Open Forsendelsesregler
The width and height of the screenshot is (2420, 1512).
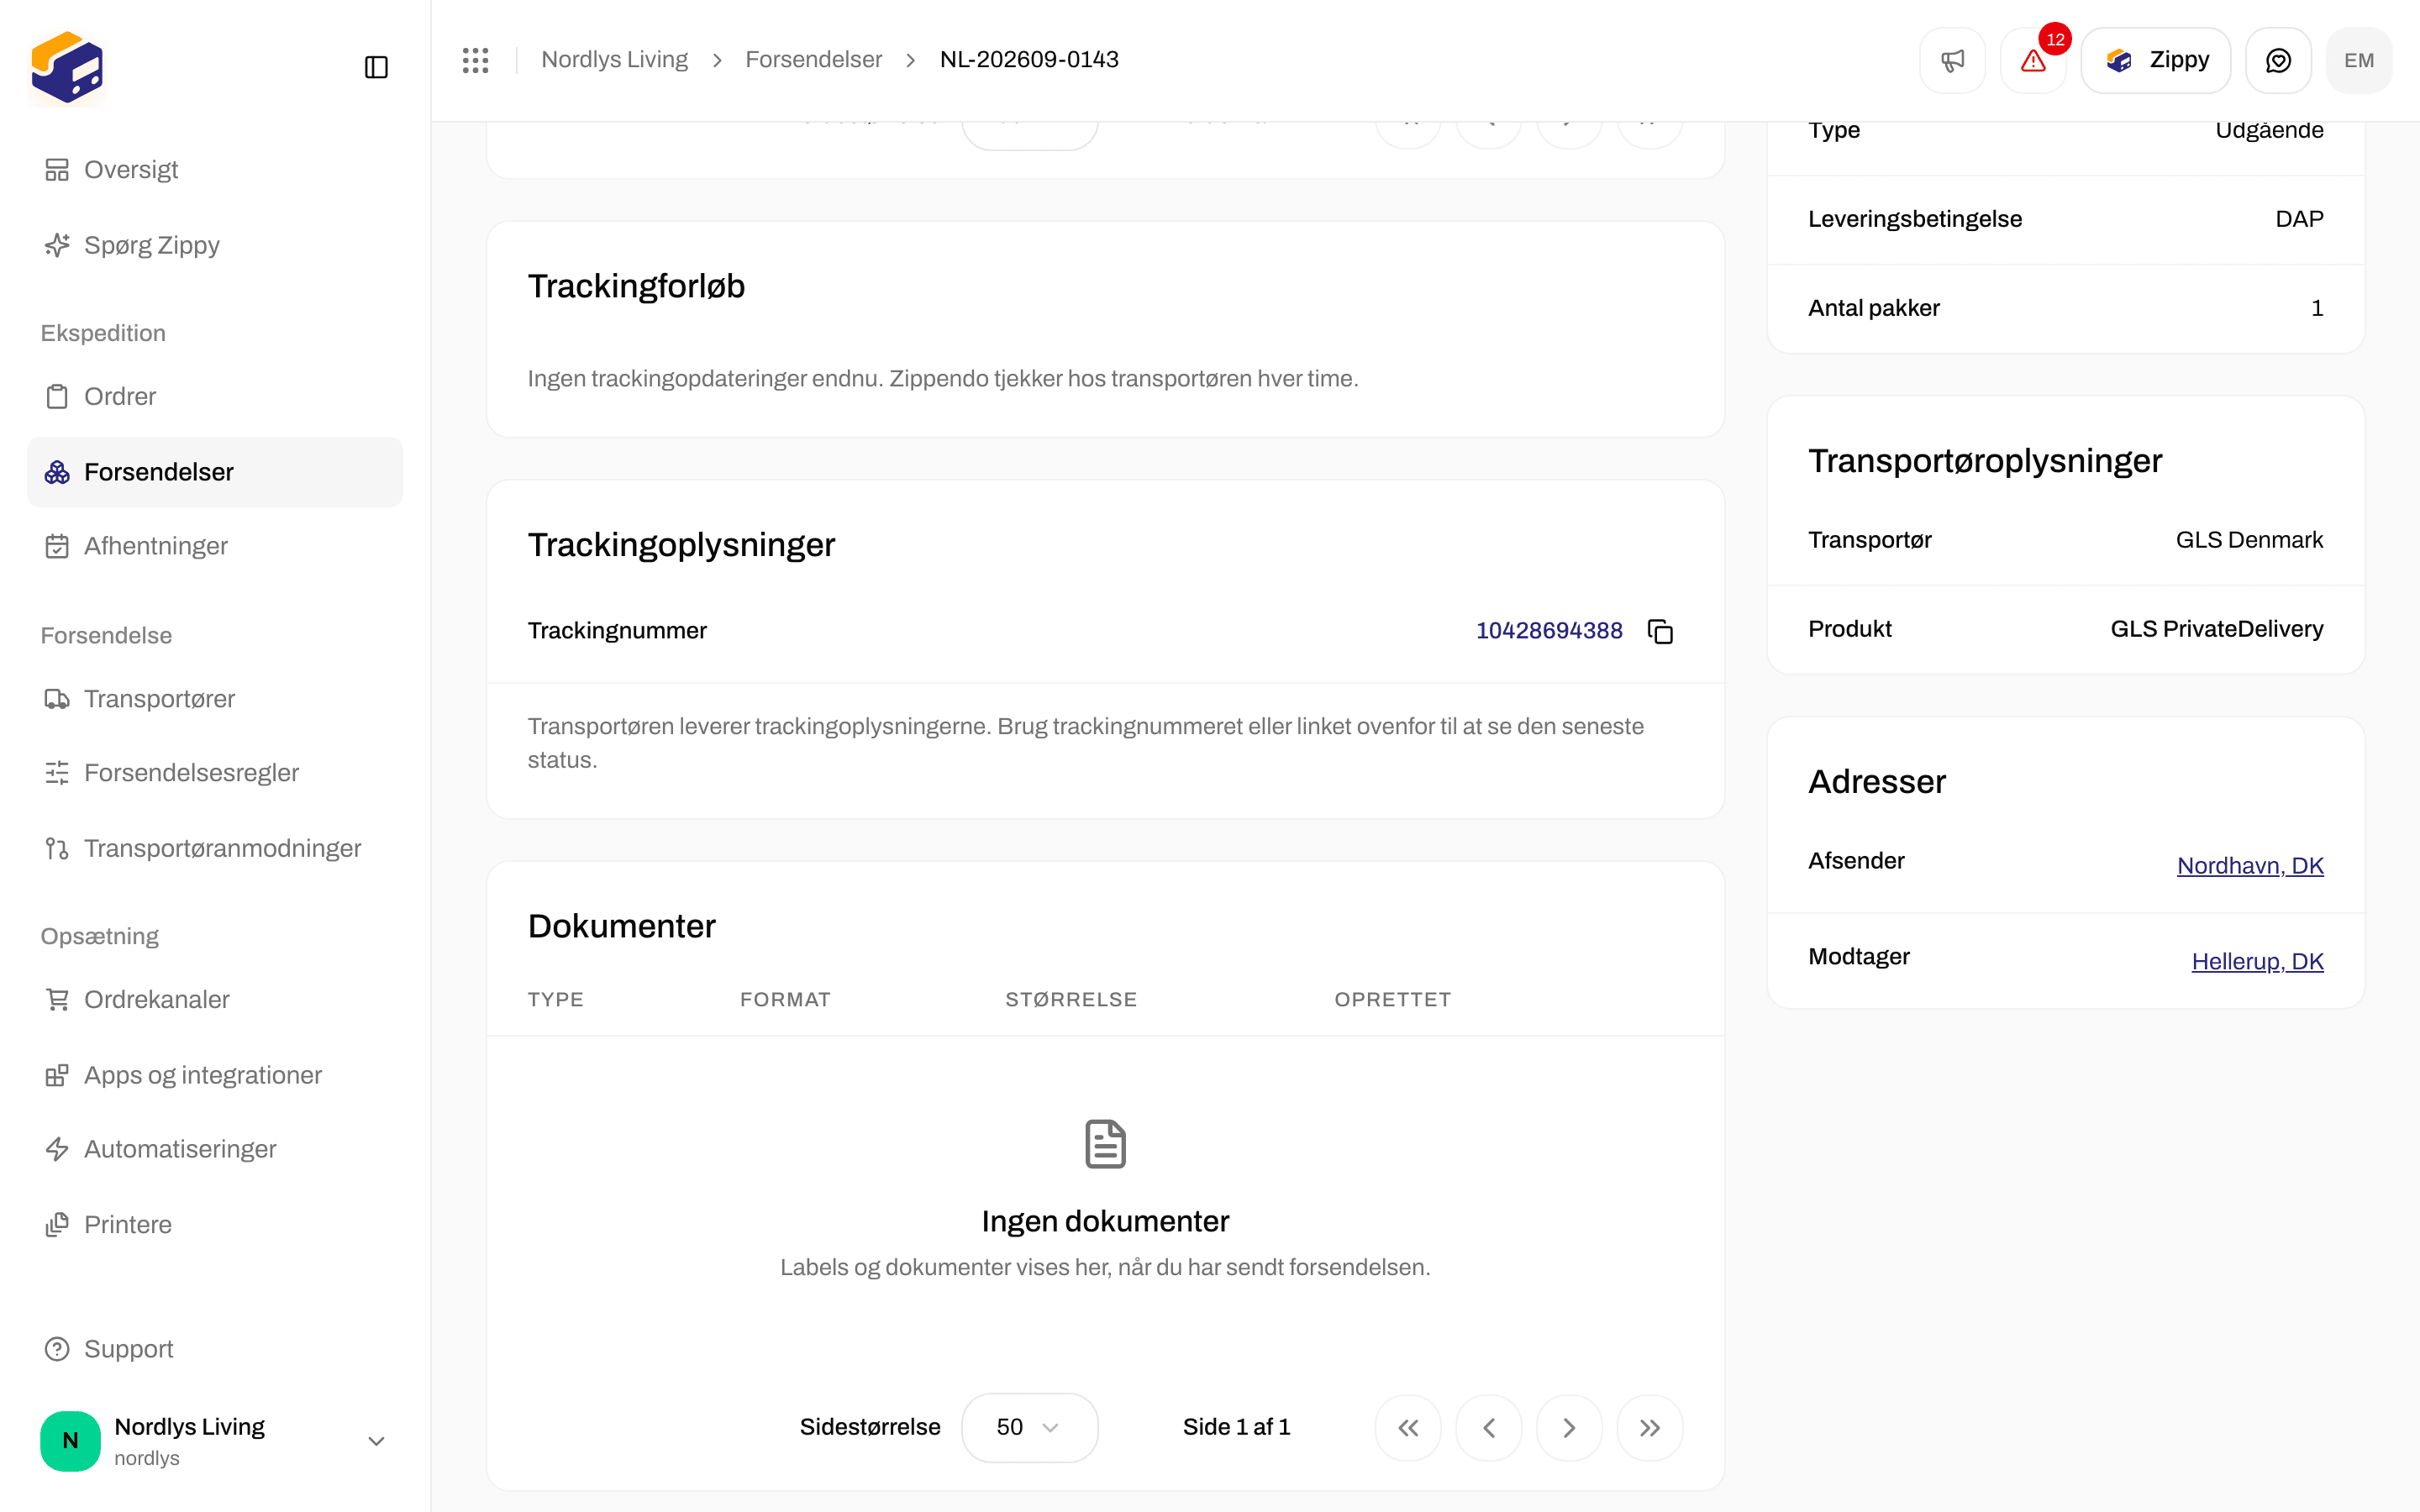pos(215,773)
